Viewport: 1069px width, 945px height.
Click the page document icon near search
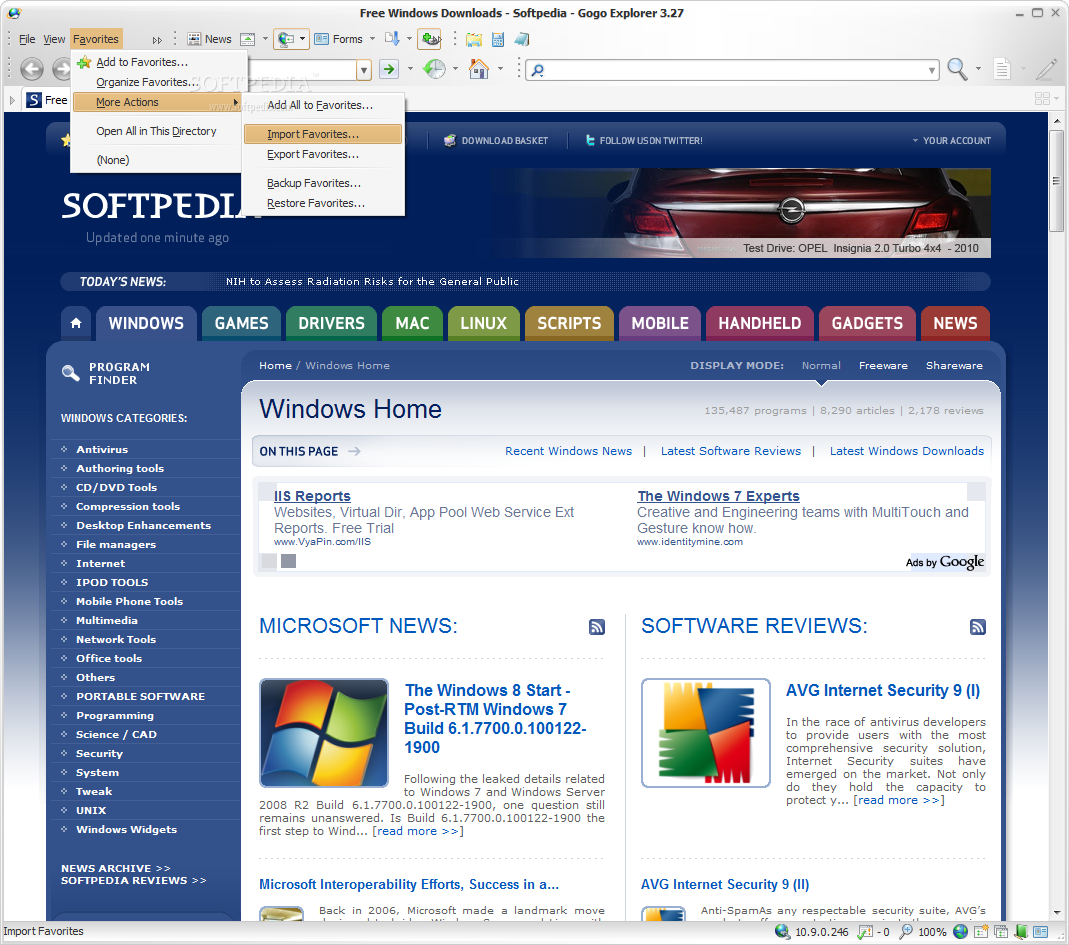(1002, 69)
